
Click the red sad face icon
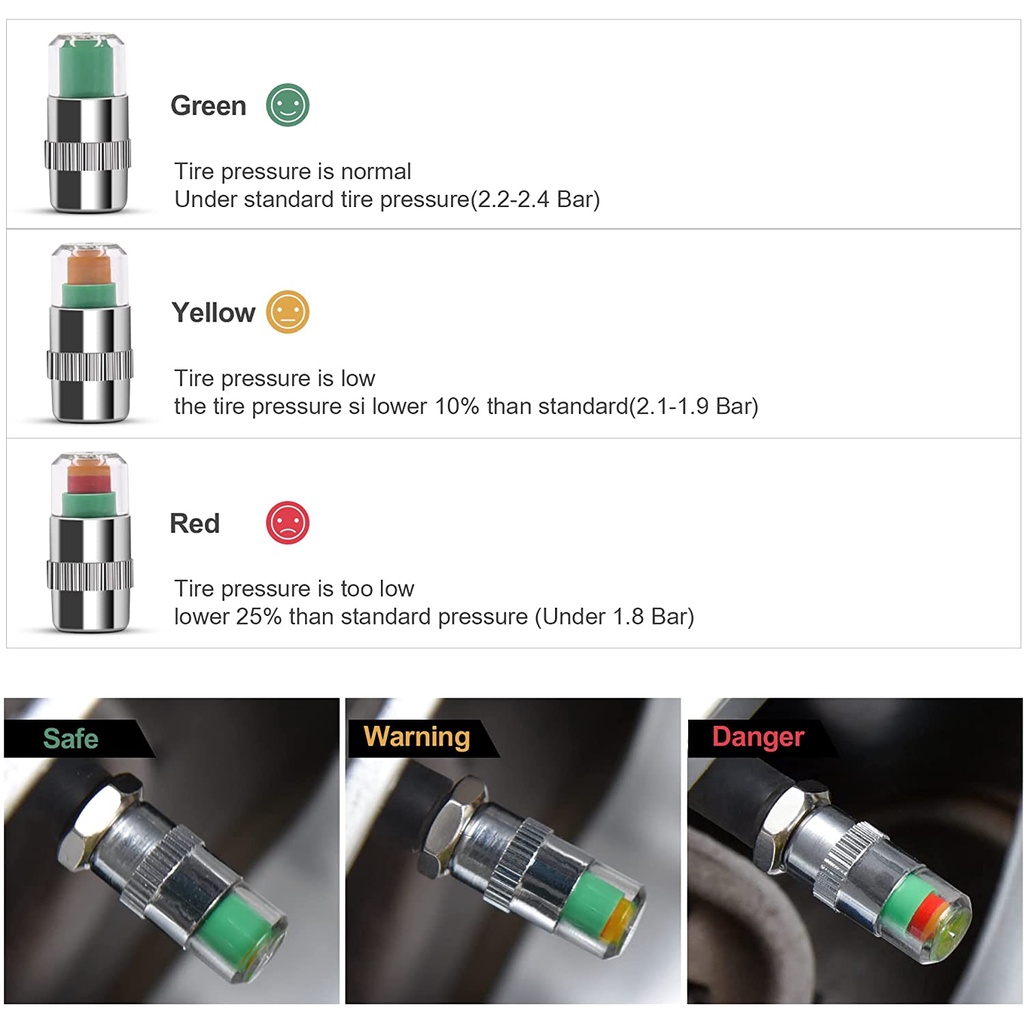point(287,522)
